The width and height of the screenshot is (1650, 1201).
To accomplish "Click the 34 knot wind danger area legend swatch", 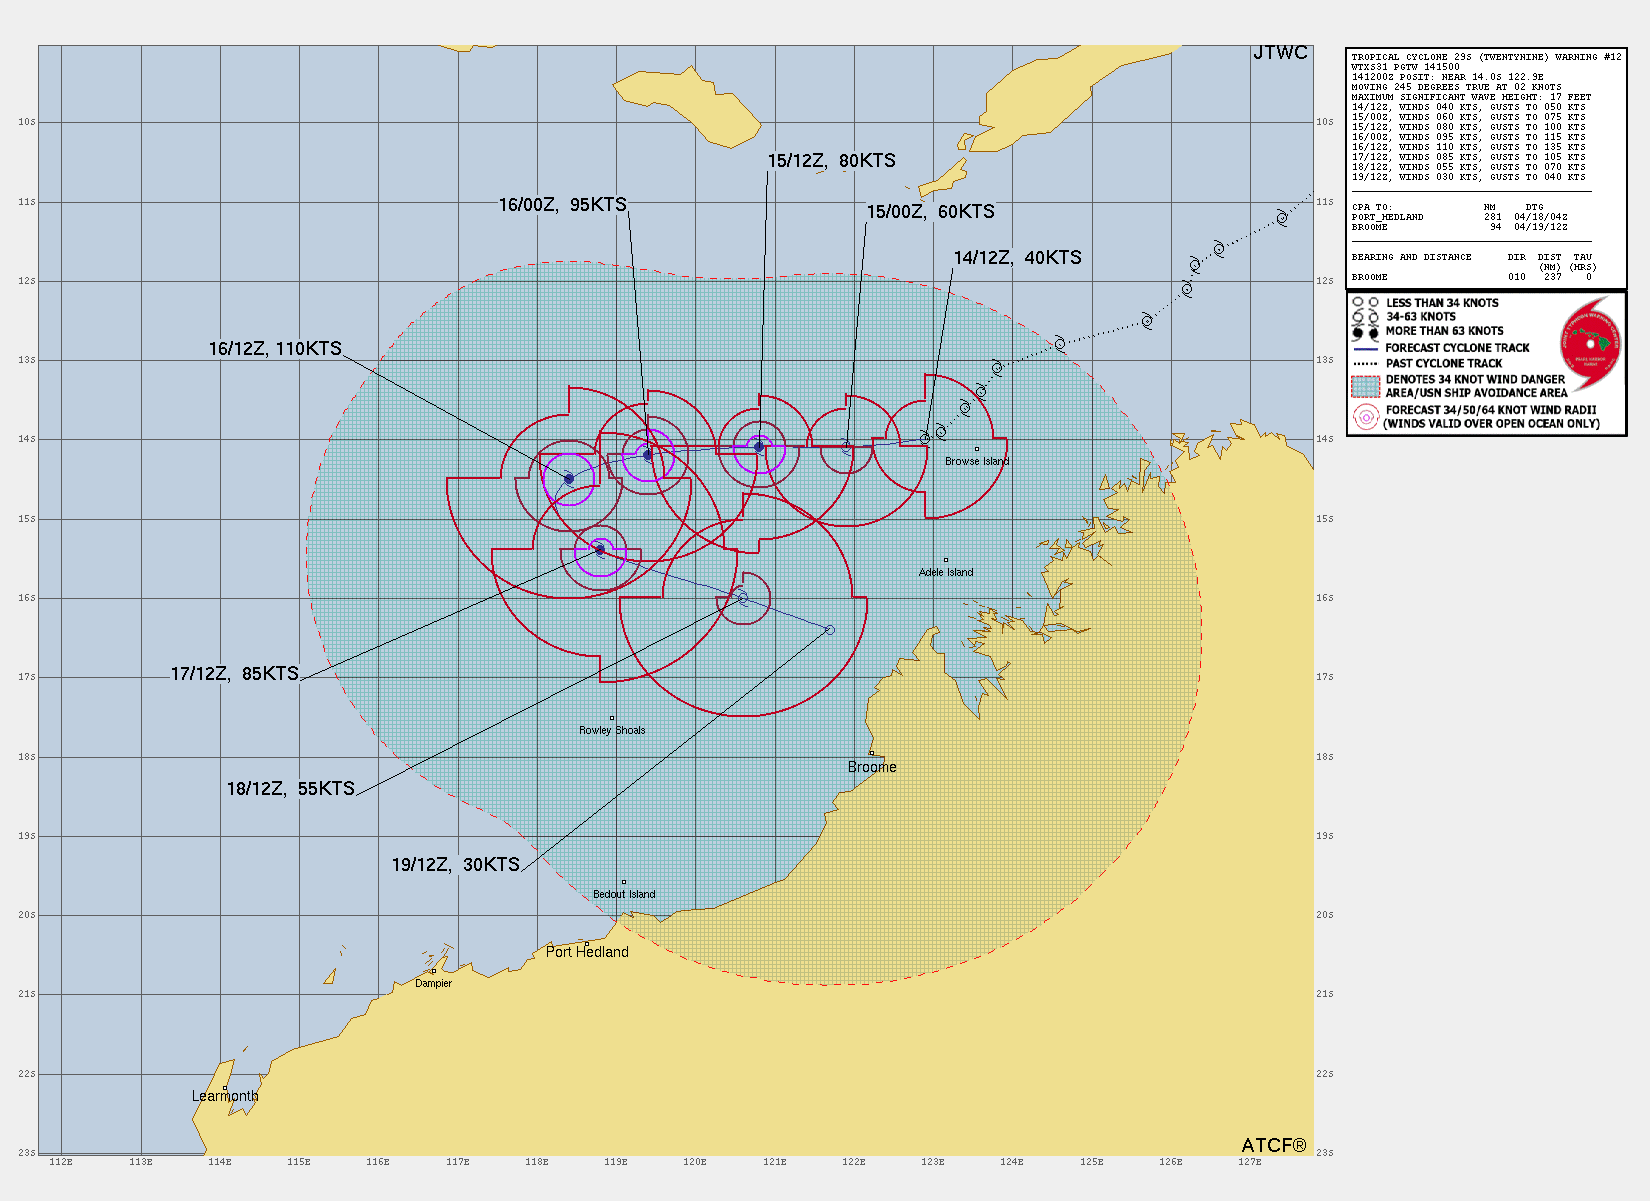I will pos(1365,386).
